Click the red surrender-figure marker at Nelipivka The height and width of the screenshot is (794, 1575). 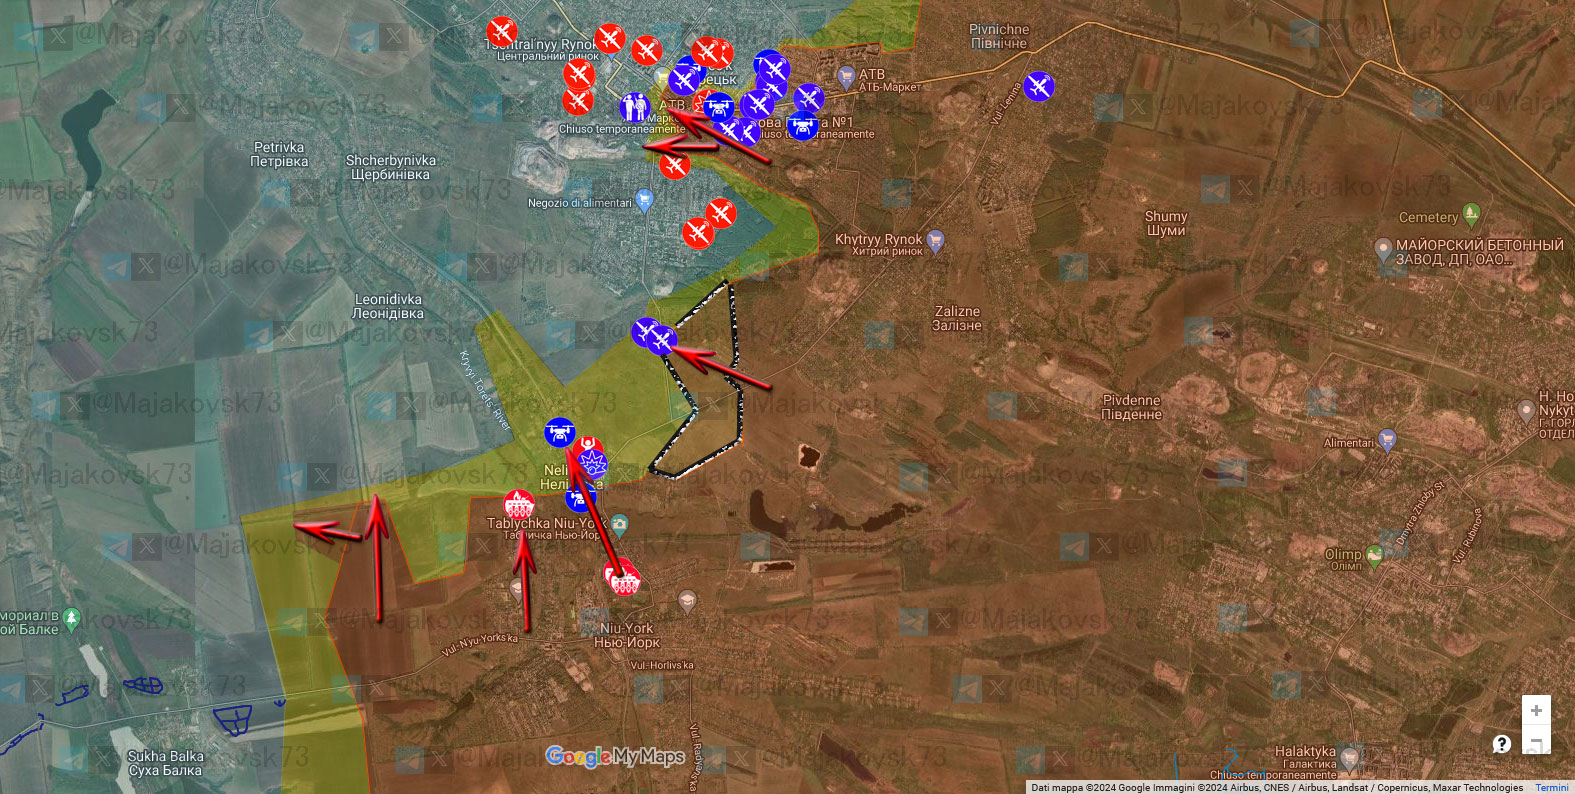point(588,445)
